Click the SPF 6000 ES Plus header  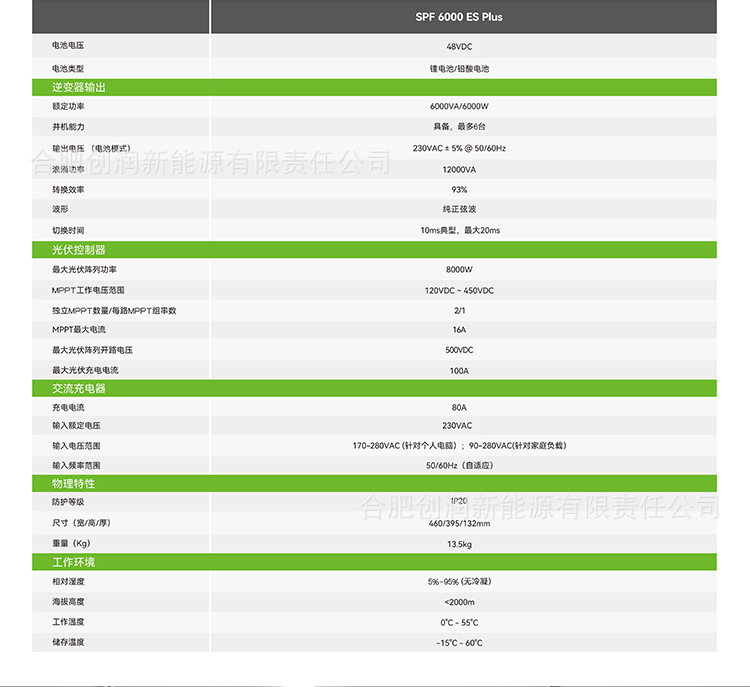[459, 17]
